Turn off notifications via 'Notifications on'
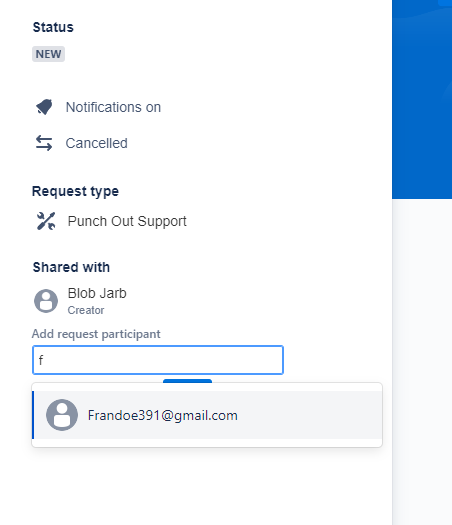This screenshot has width=452, height=525. 113,107
